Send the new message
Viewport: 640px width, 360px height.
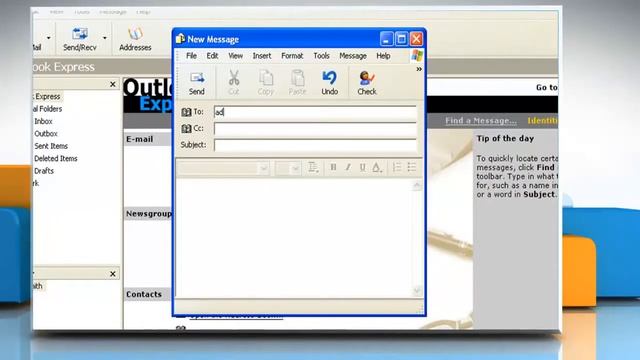click(197, 83)
